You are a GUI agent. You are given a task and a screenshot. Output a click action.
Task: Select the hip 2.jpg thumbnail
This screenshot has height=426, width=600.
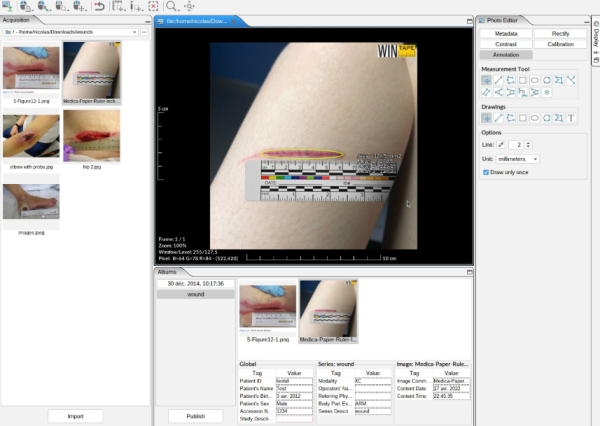(x=92, y=140)
